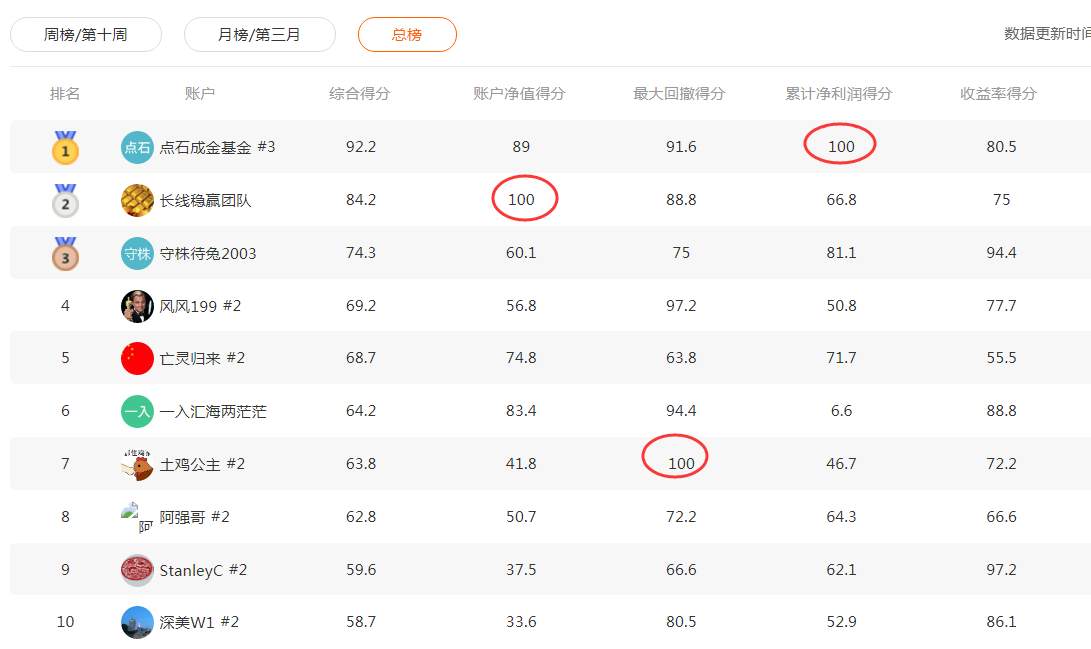Click drawdown score 100 for 土鸡公主
This screenshot has height=649, width=1091.
(x=681, y=463)
